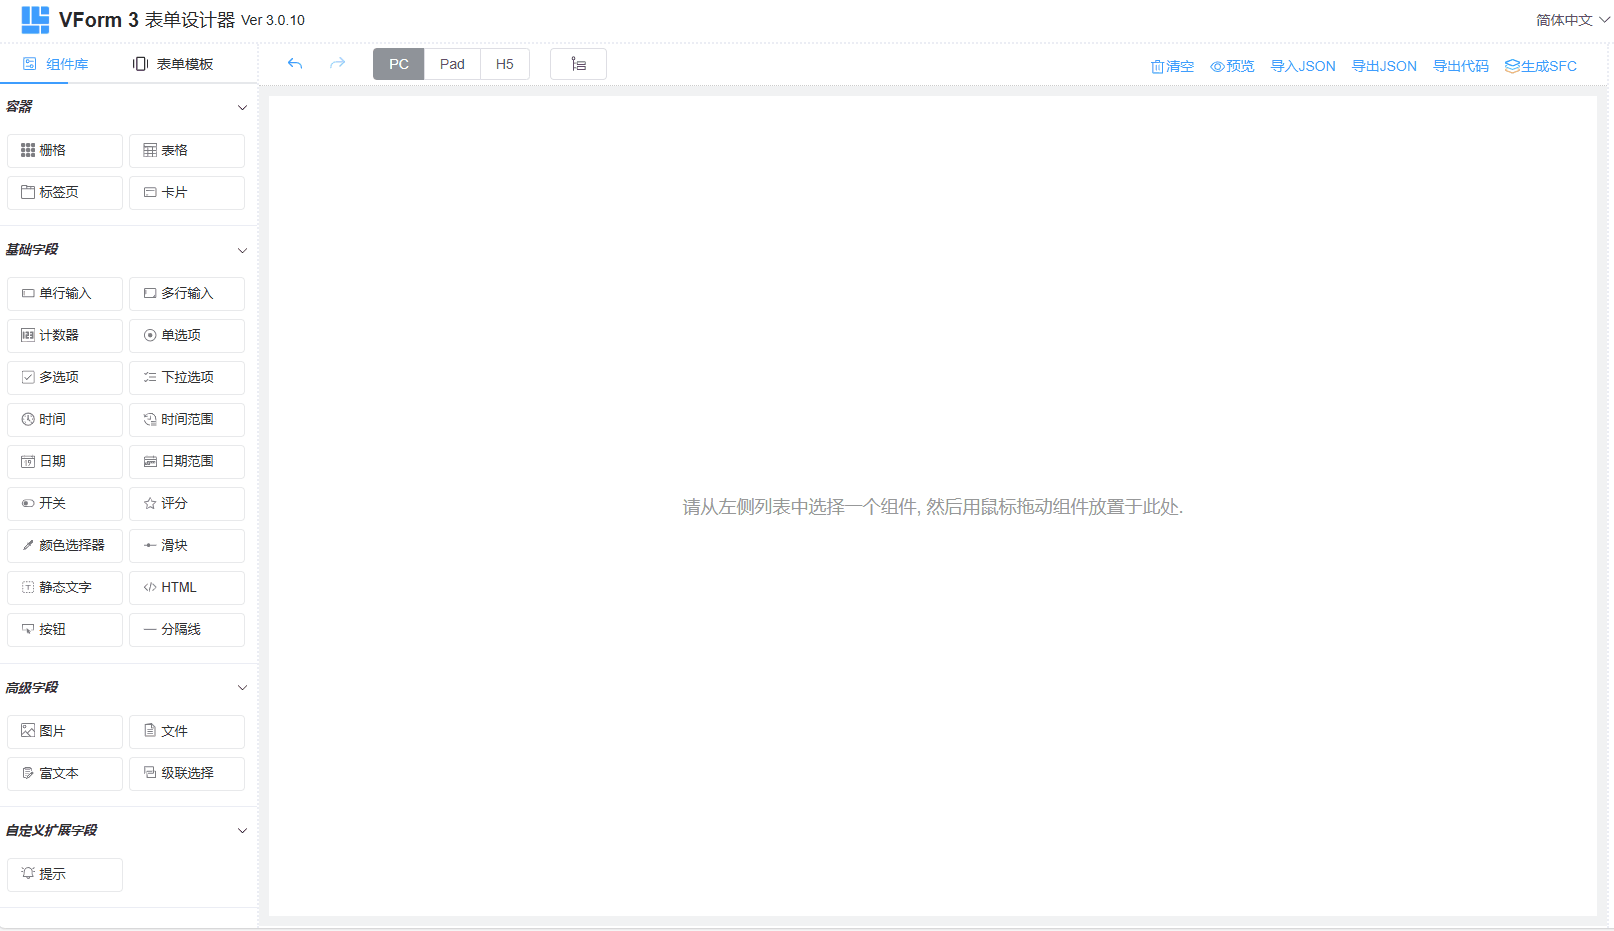The width and height of the screenshot is (1614, 931).
Task: Click the redo arrow icon
Action: point(337,63)
